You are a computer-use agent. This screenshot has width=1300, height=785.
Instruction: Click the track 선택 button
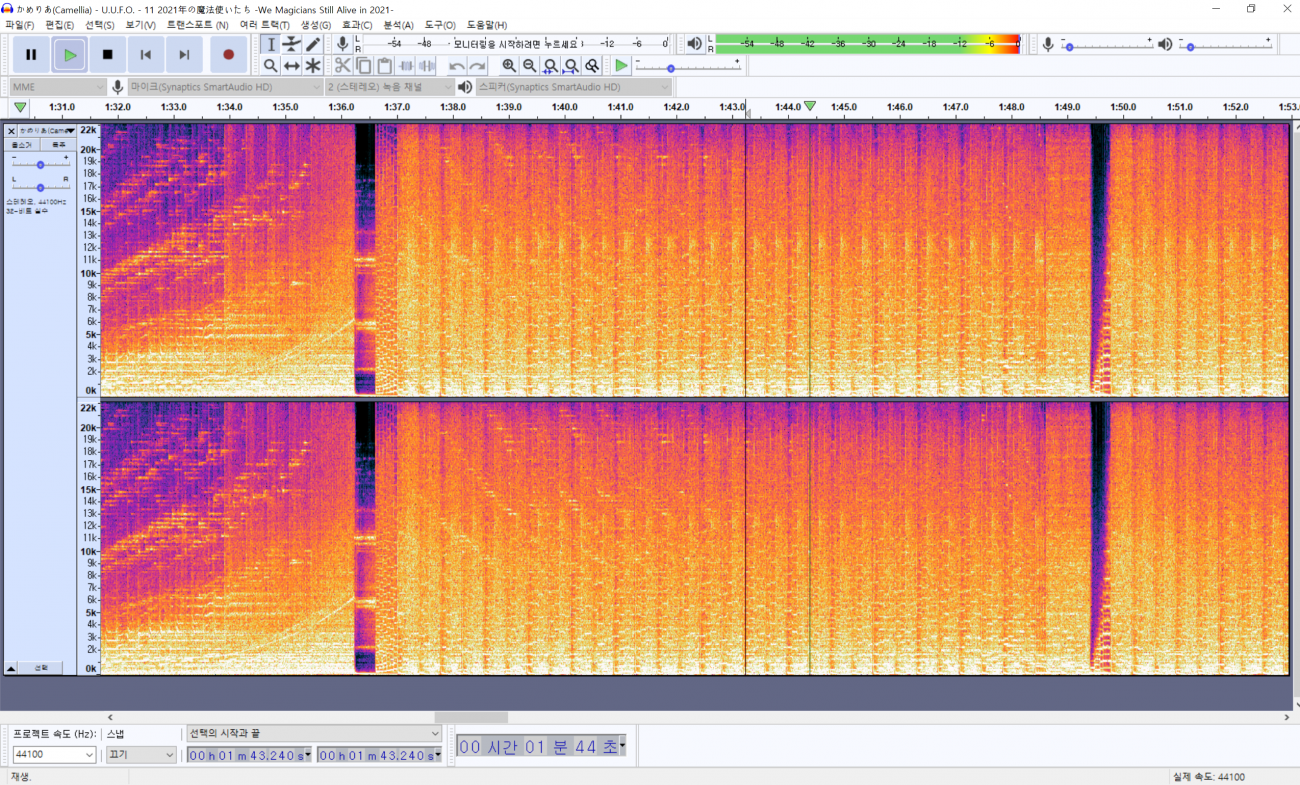(41, 668)
